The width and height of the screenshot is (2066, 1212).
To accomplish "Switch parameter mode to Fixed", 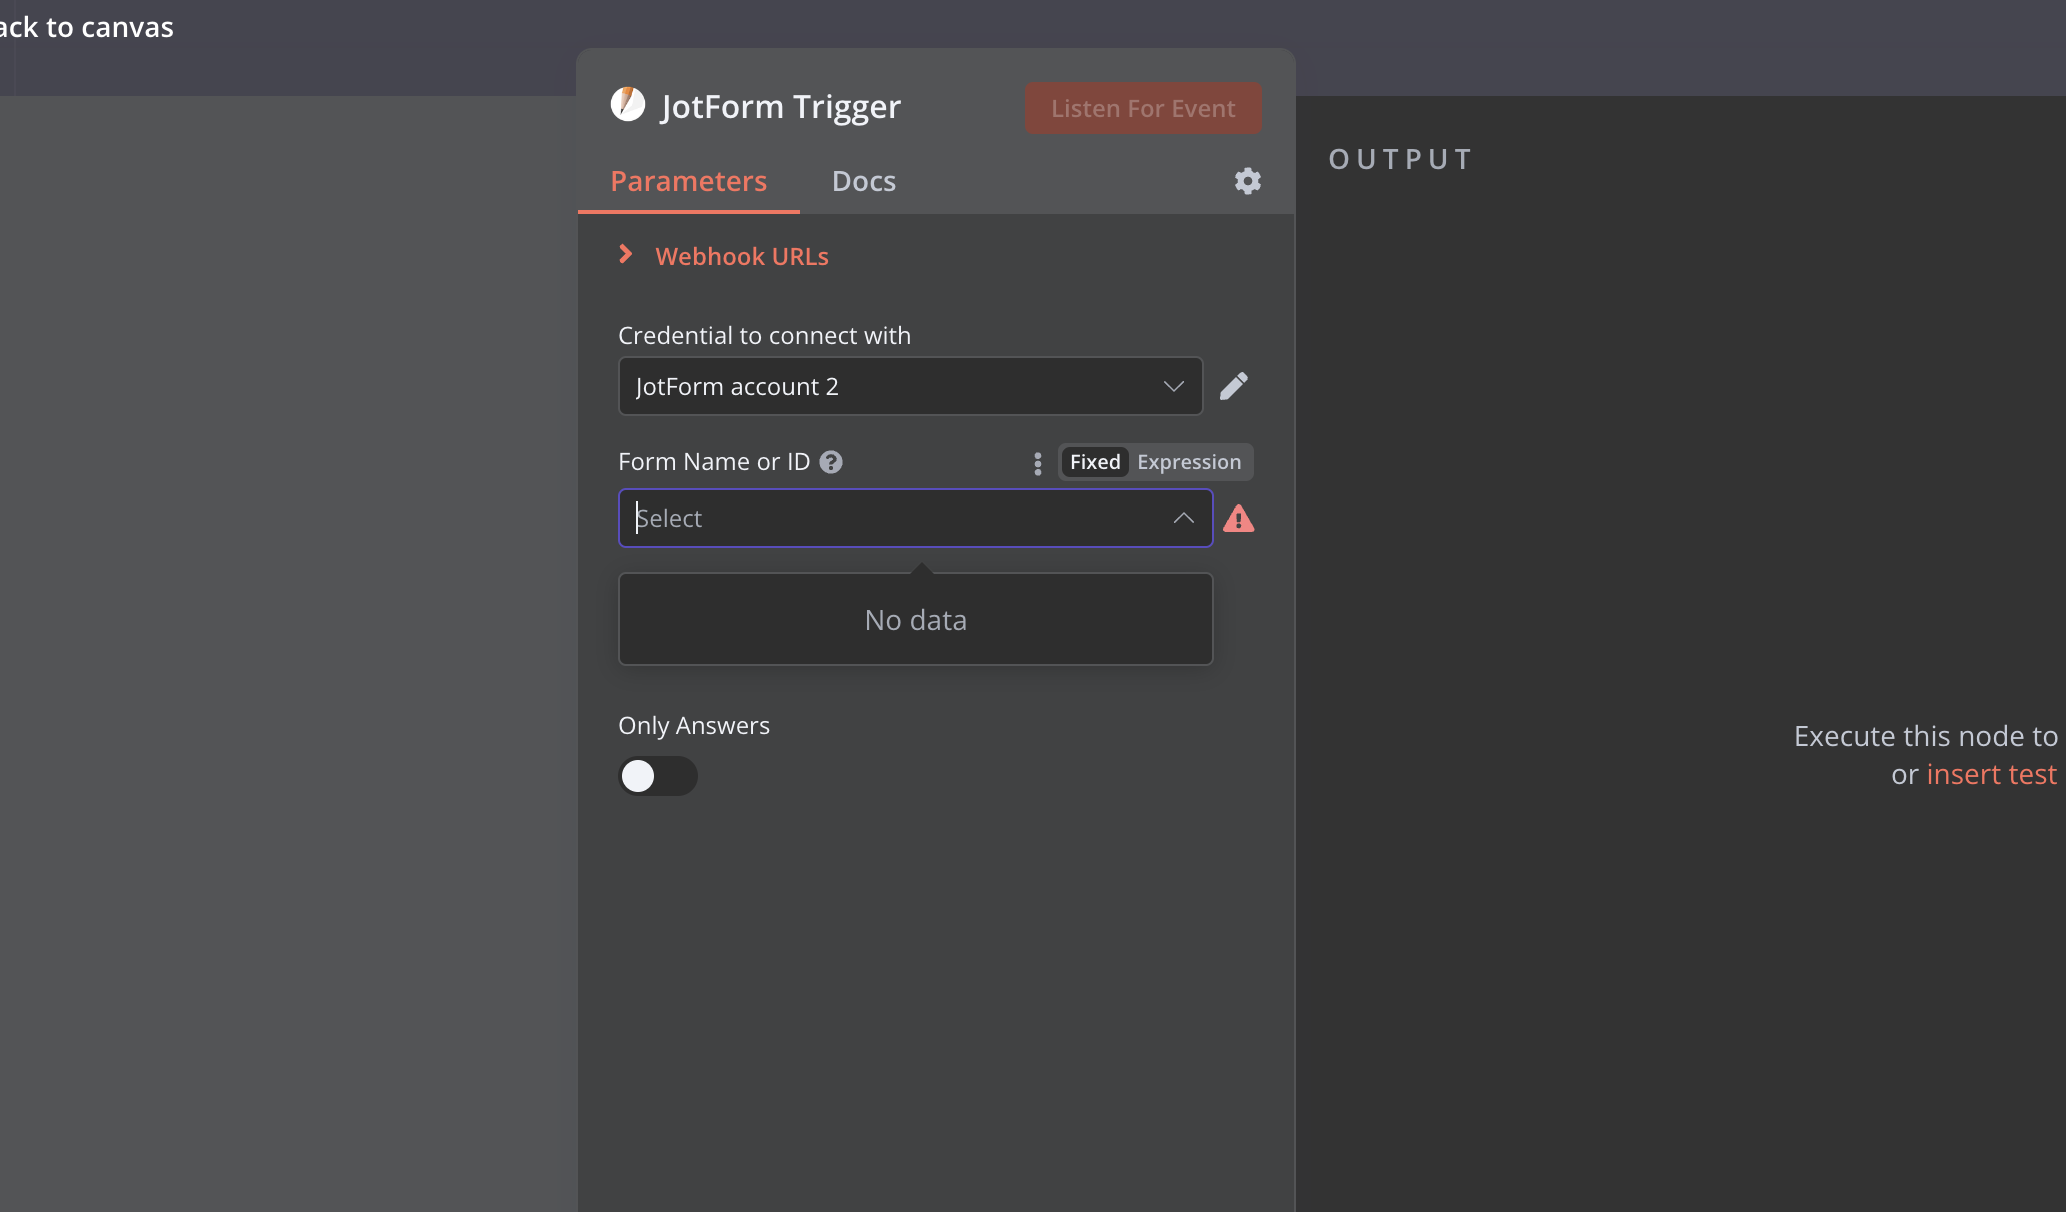I will (1095, 462).
